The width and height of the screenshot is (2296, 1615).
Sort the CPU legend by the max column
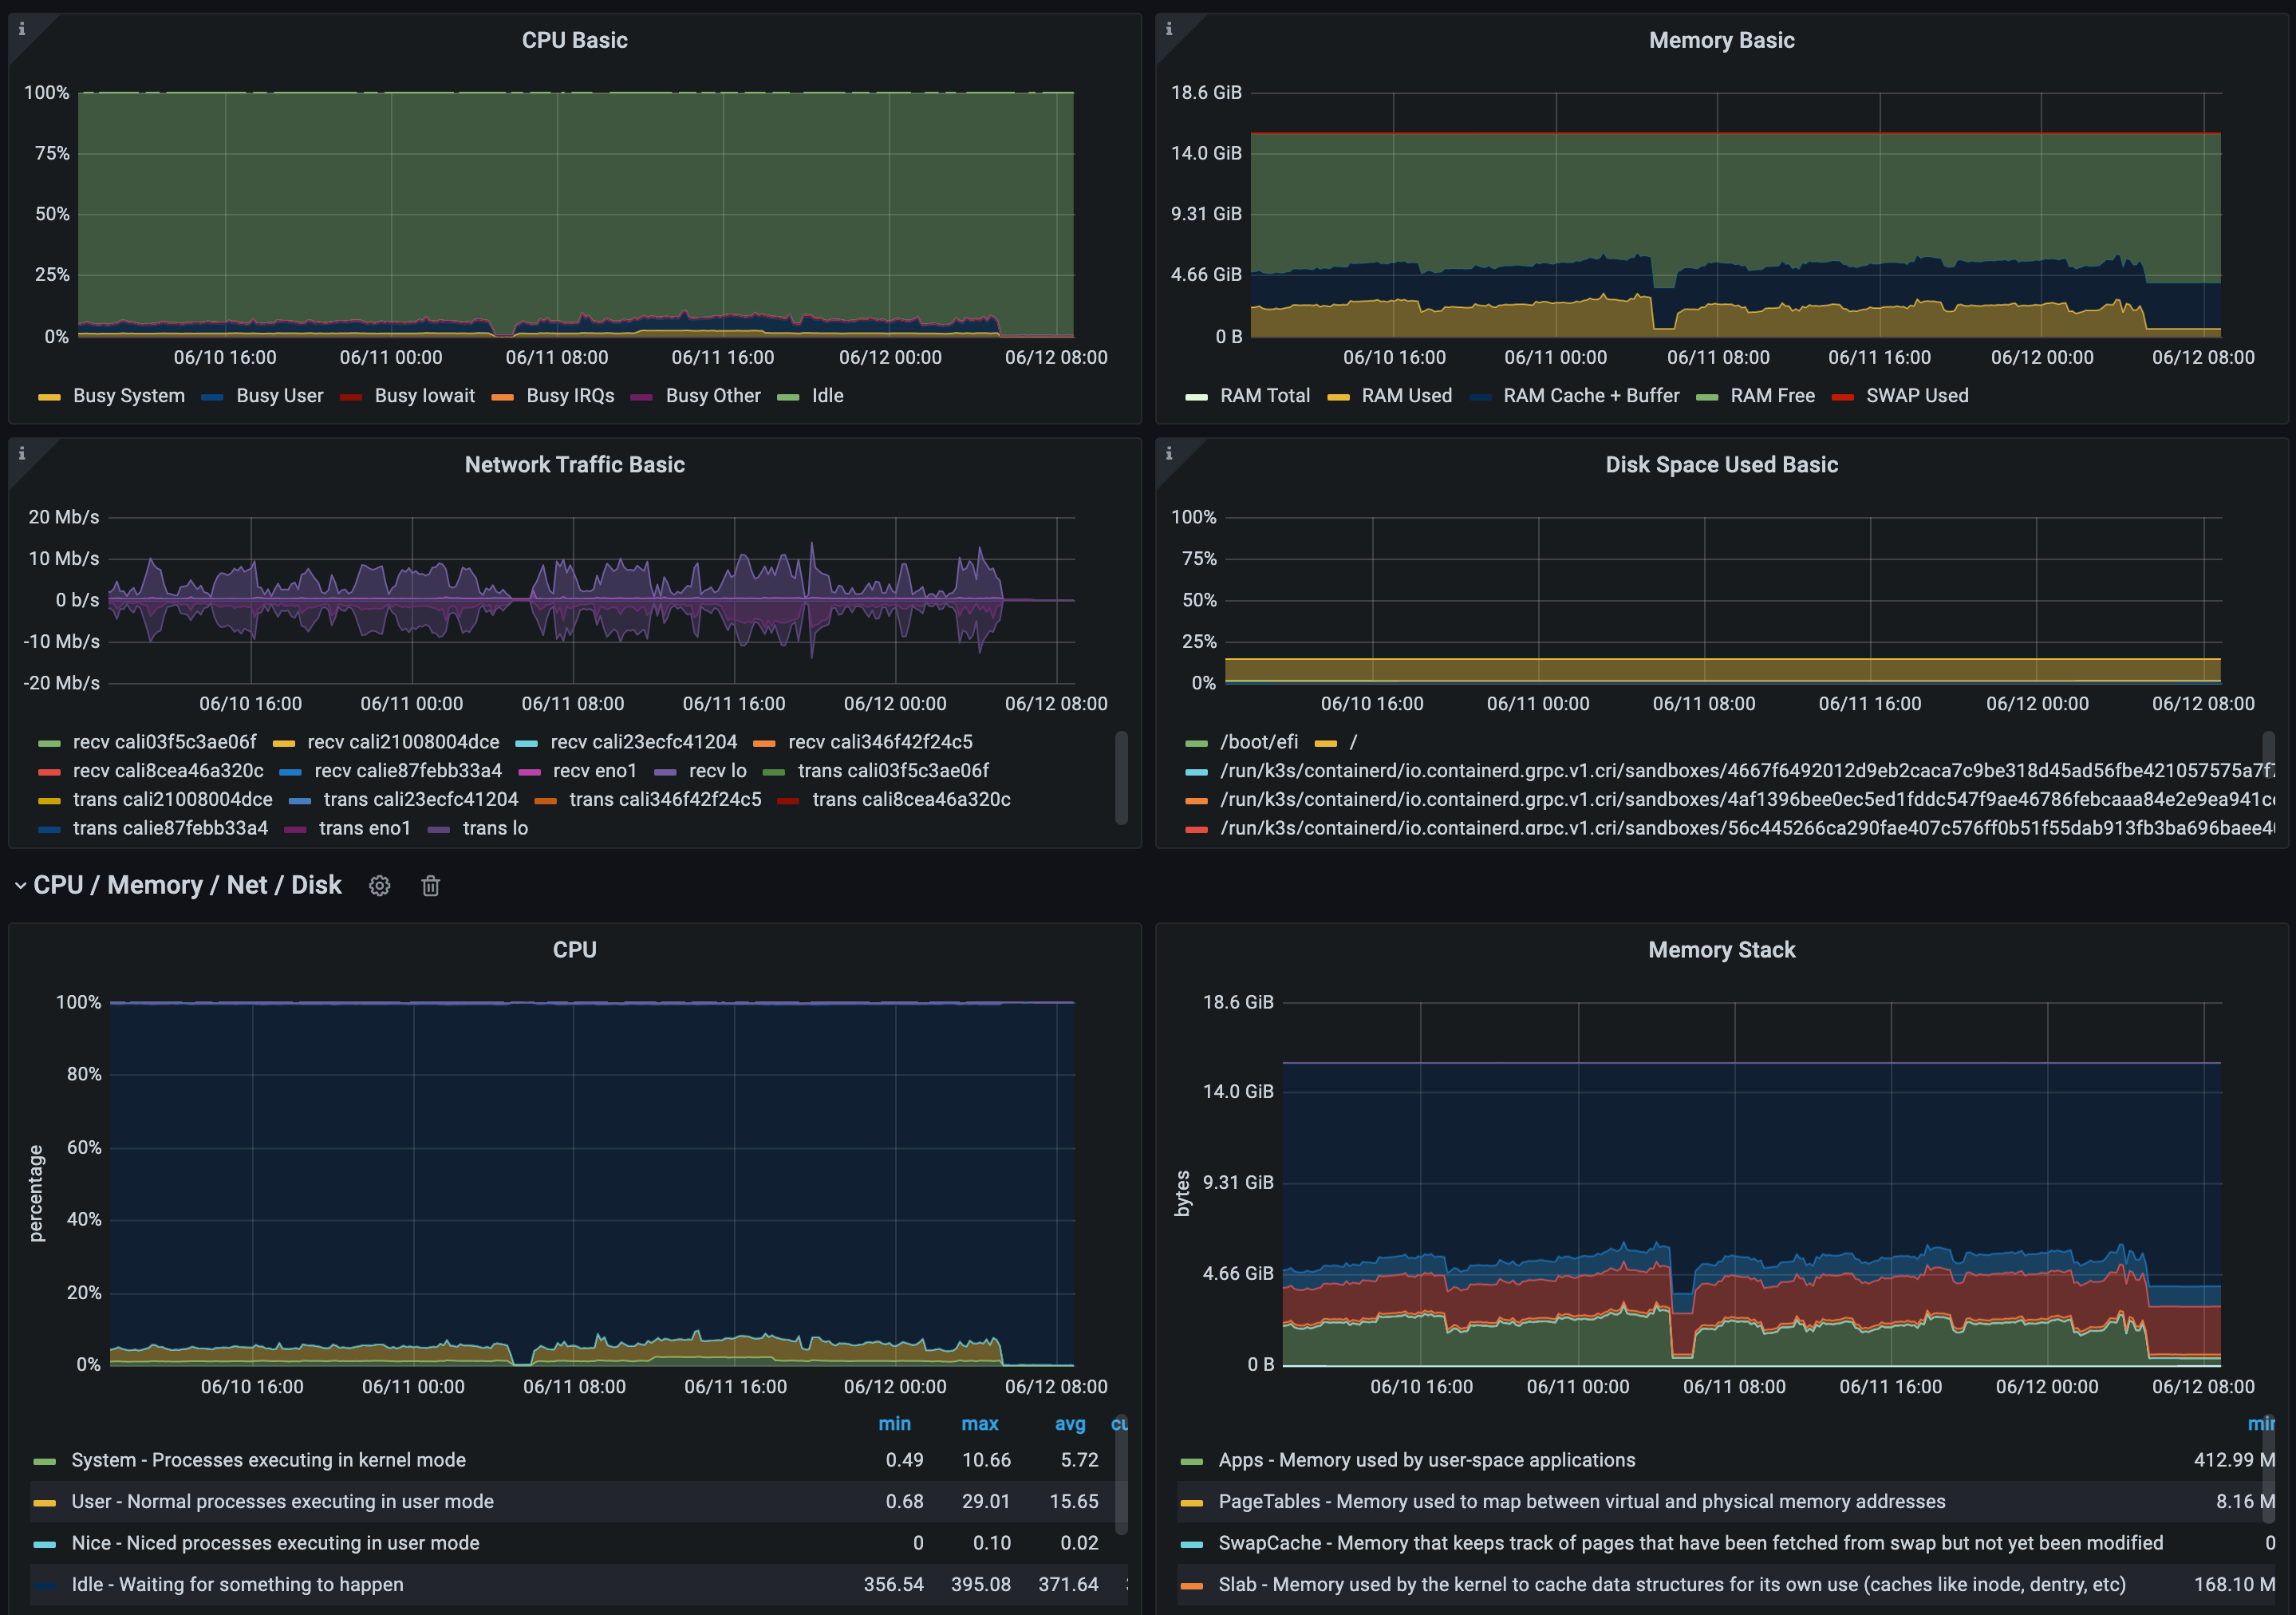[x=980, y=1423]
